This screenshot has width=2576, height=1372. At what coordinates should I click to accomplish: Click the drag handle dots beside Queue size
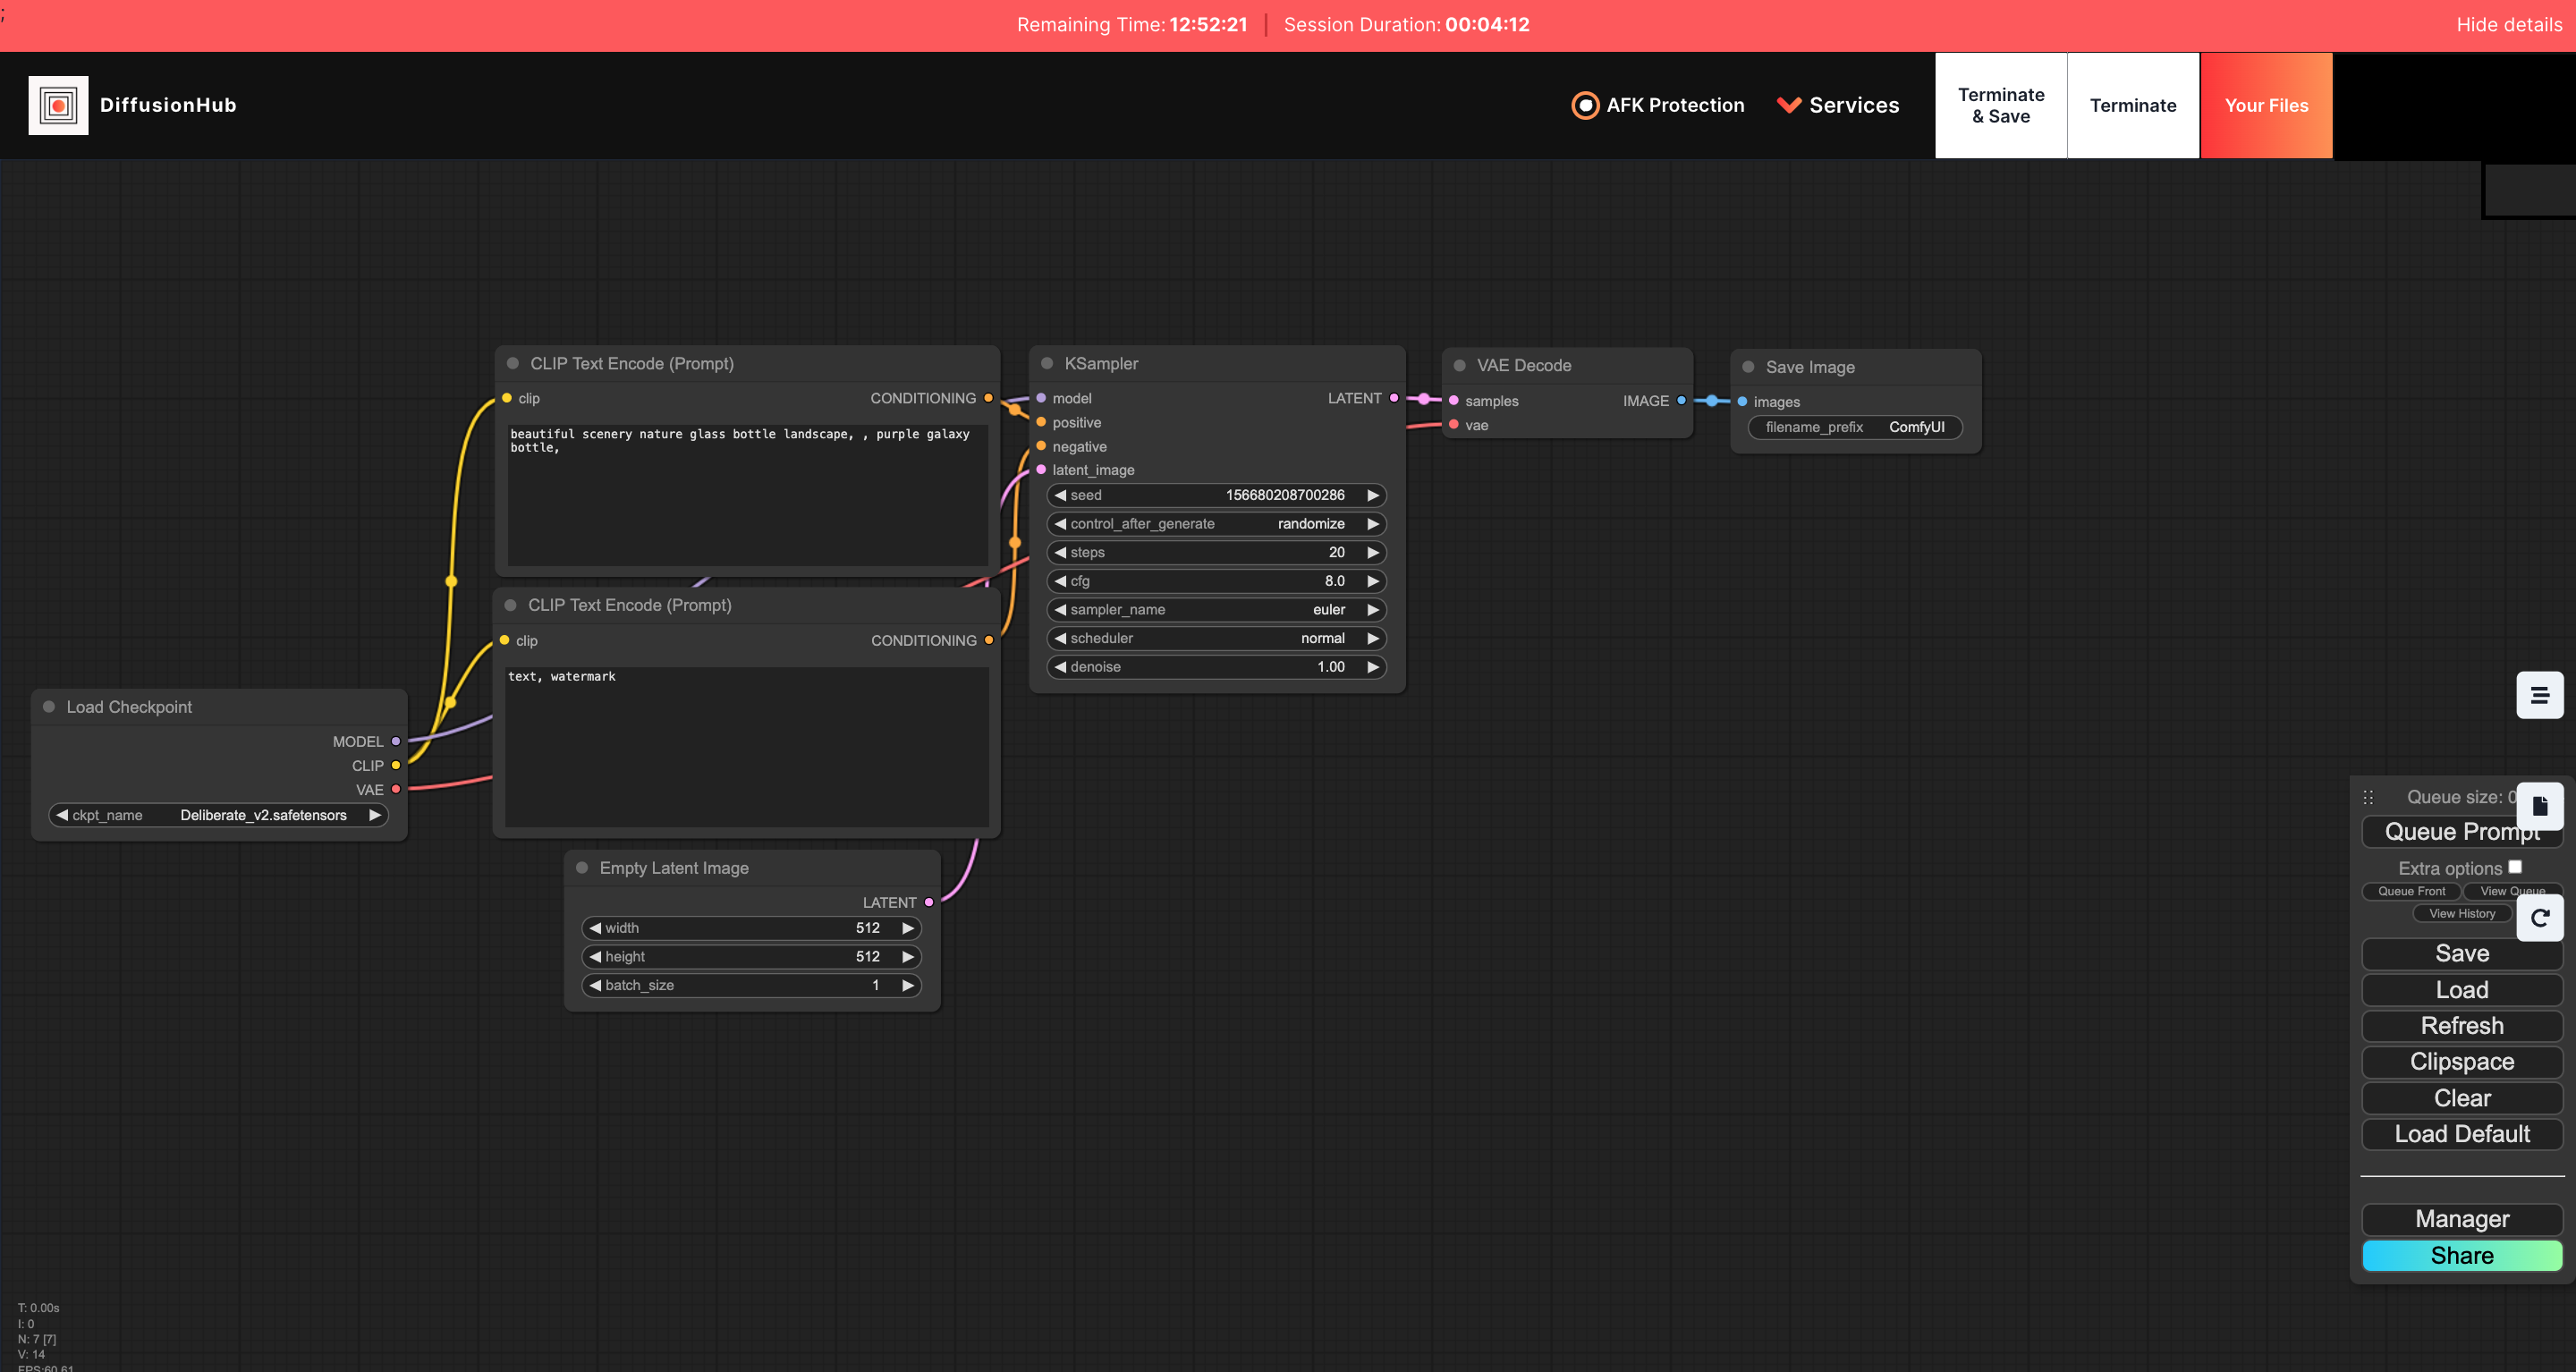[2368, 797]
